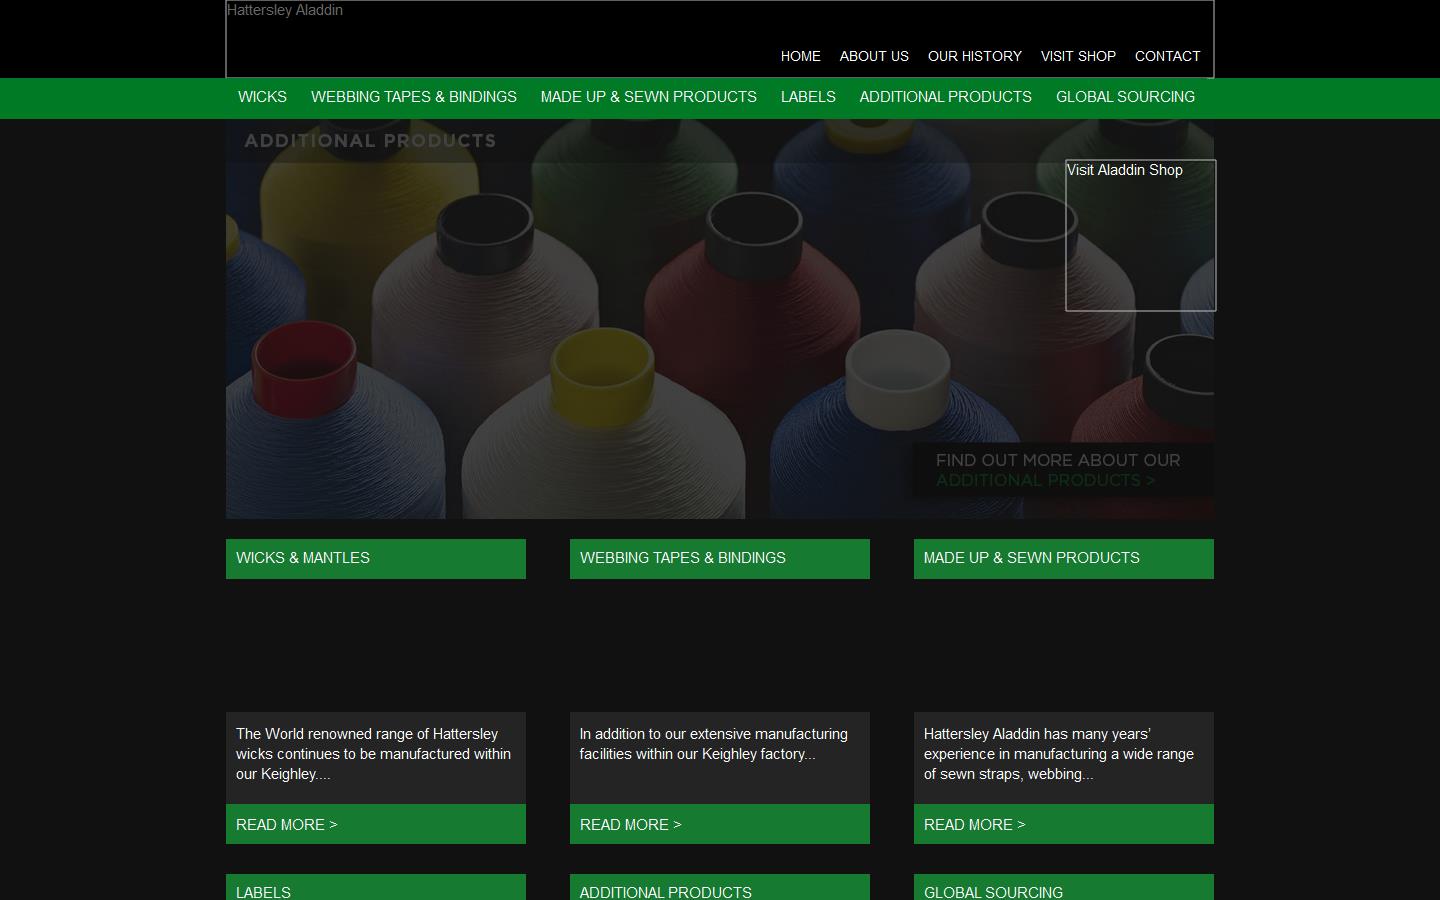Open GLOBAL SOURCING from the menu bar
The width and height of the screenshot is (1440, 900).
pos(1125,97)
